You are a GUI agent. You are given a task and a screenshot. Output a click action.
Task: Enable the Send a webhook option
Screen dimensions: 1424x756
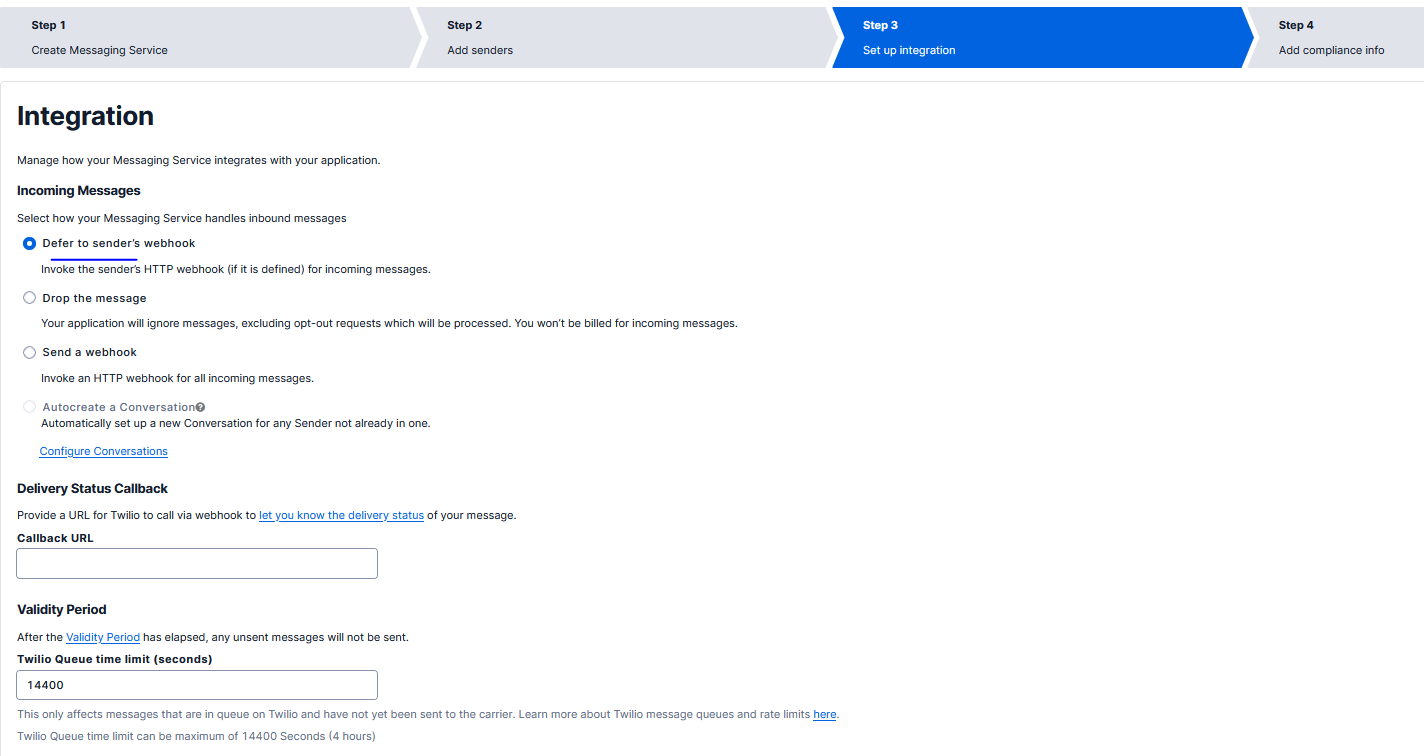[x=30, y=352]
